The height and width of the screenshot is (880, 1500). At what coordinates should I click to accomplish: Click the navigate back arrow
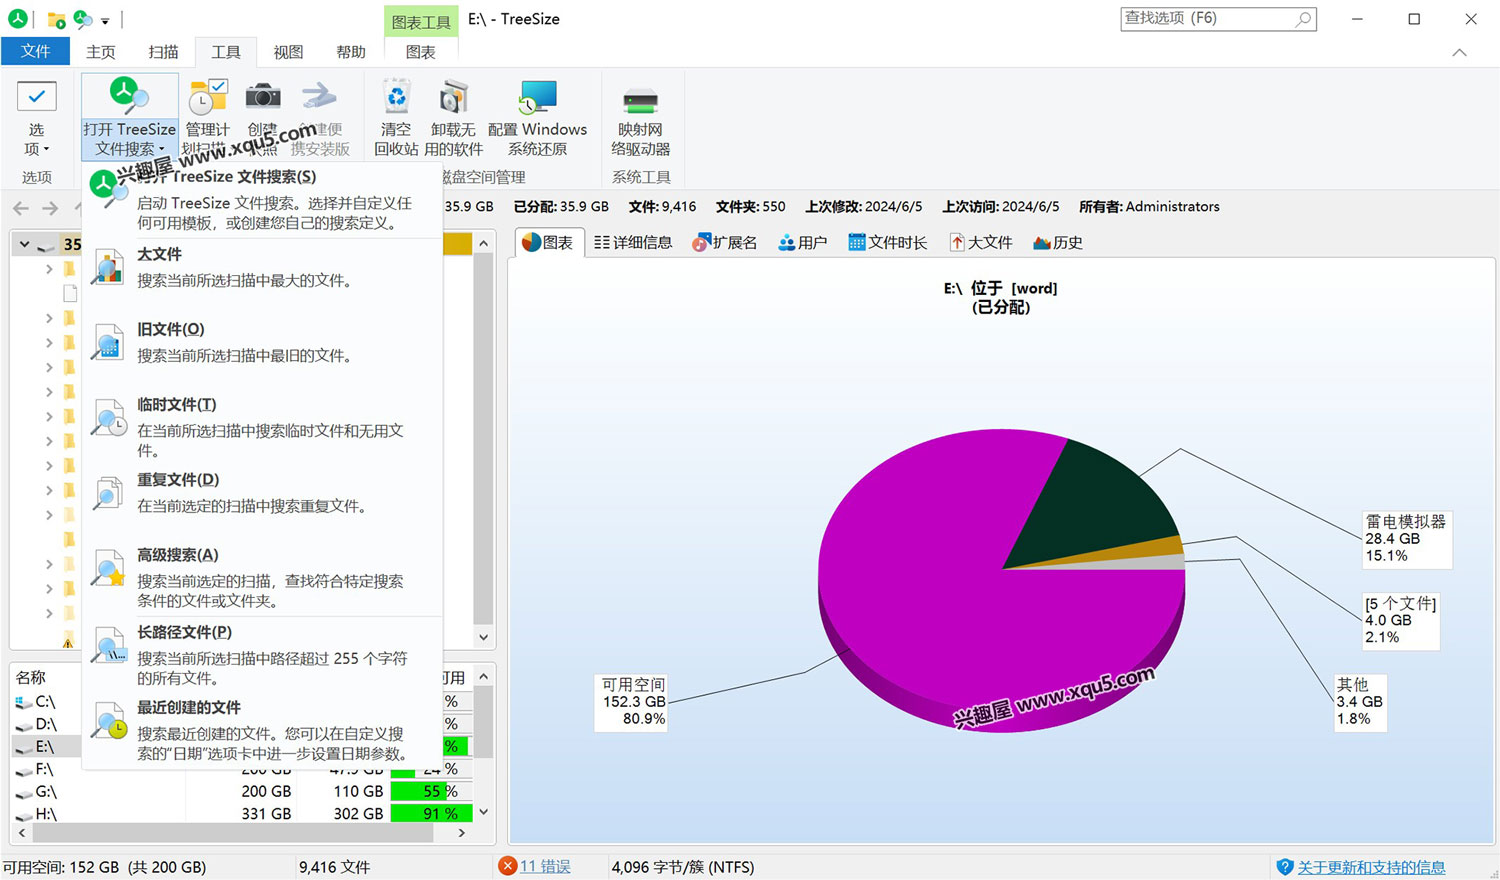(21, 208)
